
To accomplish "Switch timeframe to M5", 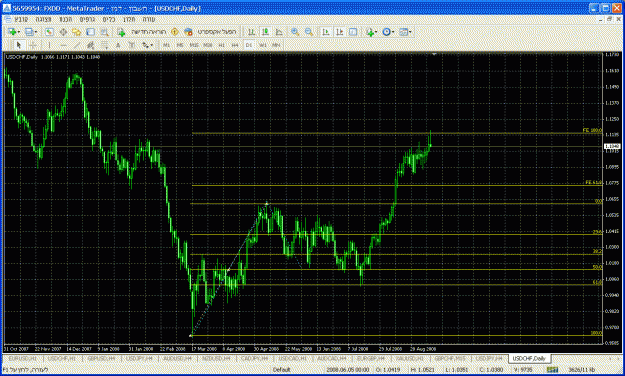I will point(180,45).
